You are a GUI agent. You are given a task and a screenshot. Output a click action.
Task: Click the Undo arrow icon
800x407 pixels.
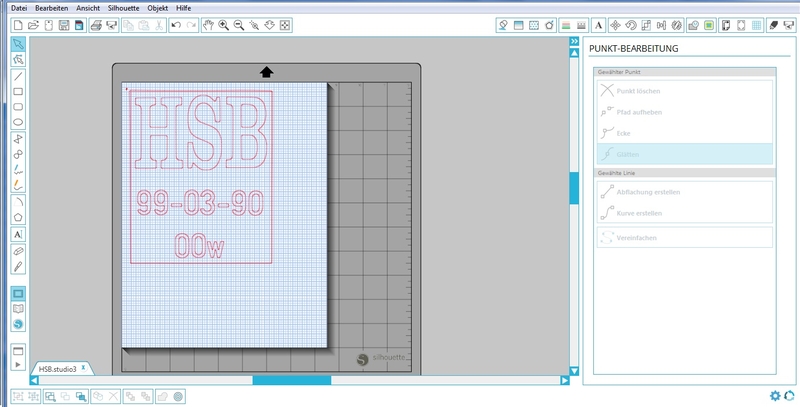tap(176, 23)
